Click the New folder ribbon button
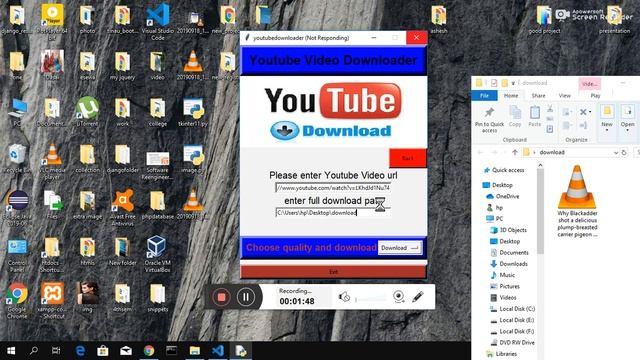The width and height of the screenshot is (640, 360). (x=607, y=117)
